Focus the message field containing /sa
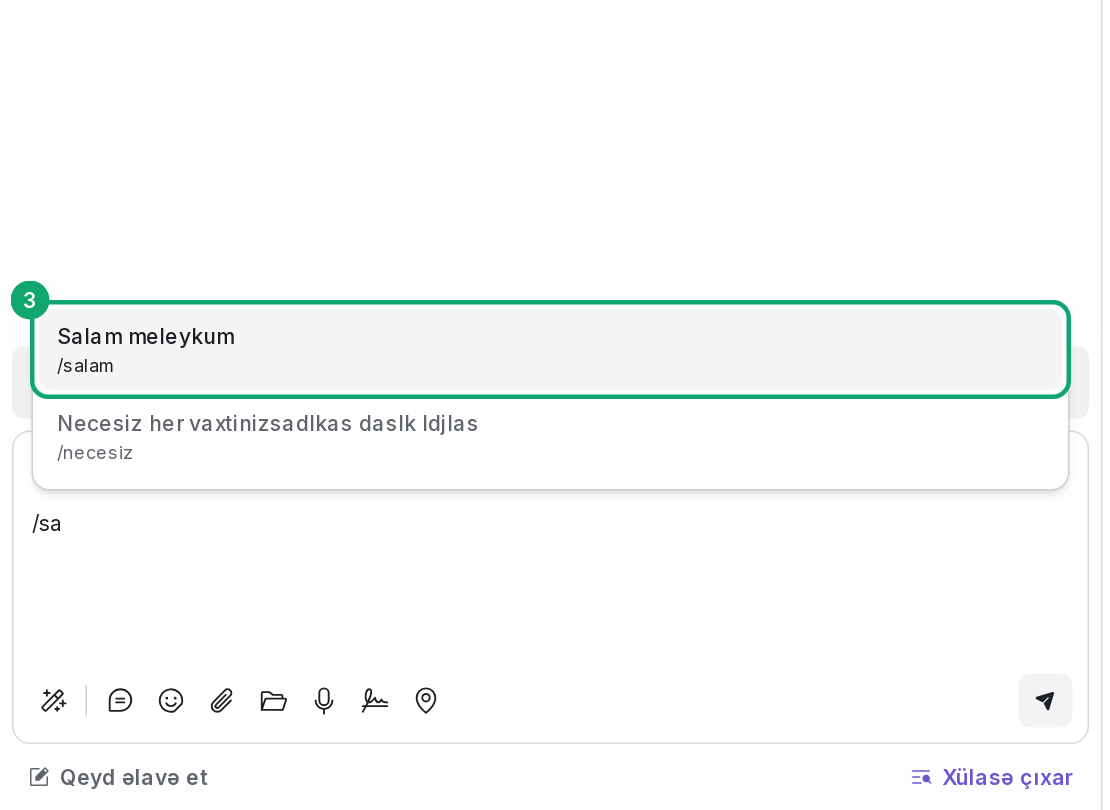 (550, 552)
